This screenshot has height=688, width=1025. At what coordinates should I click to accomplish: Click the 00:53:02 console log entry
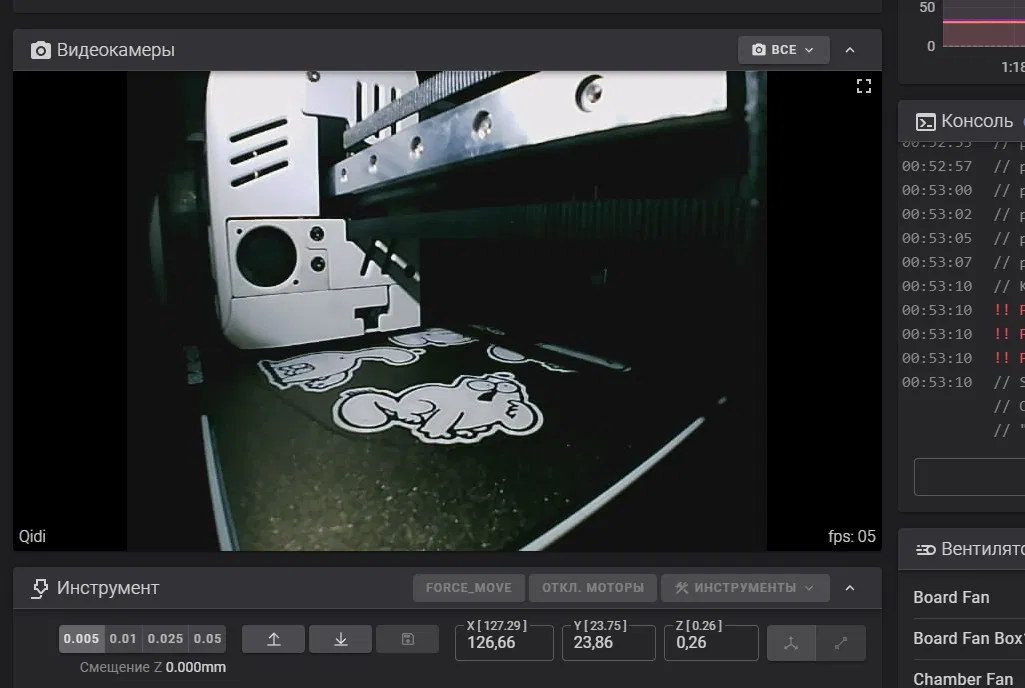click(x=963, y=215)
